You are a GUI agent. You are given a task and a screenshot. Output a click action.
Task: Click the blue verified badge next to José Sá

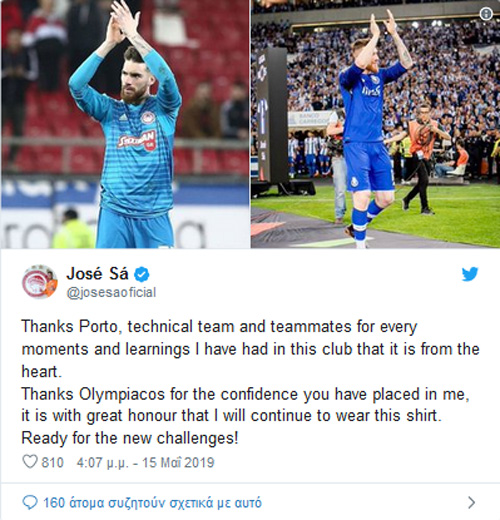pyautogui.click(x=142, y=275)
